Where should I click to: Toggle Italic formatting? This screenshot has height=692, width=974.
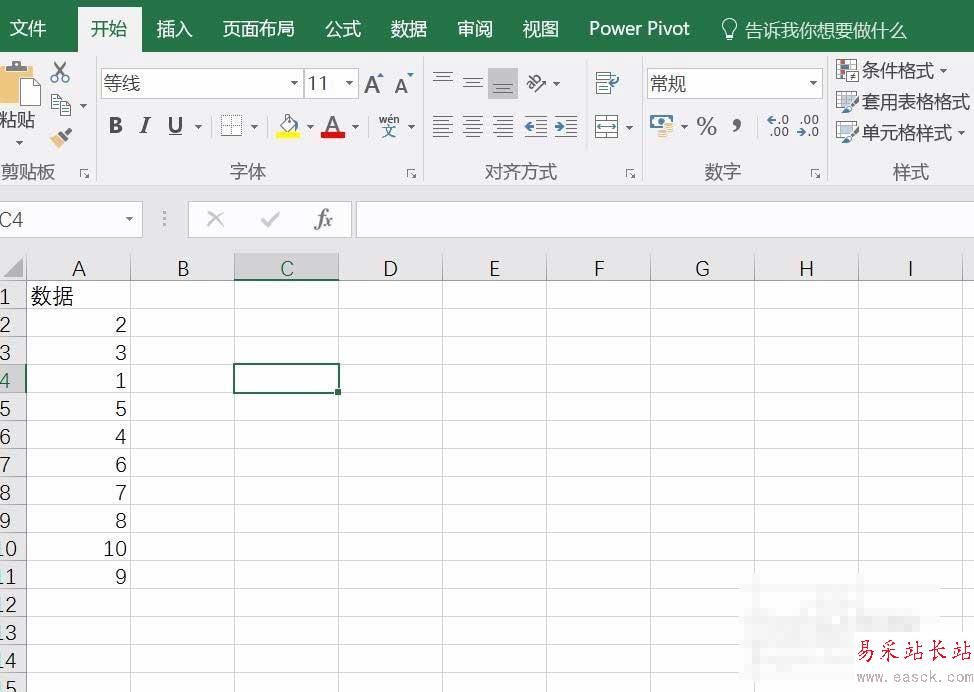(x=145, y=126)
